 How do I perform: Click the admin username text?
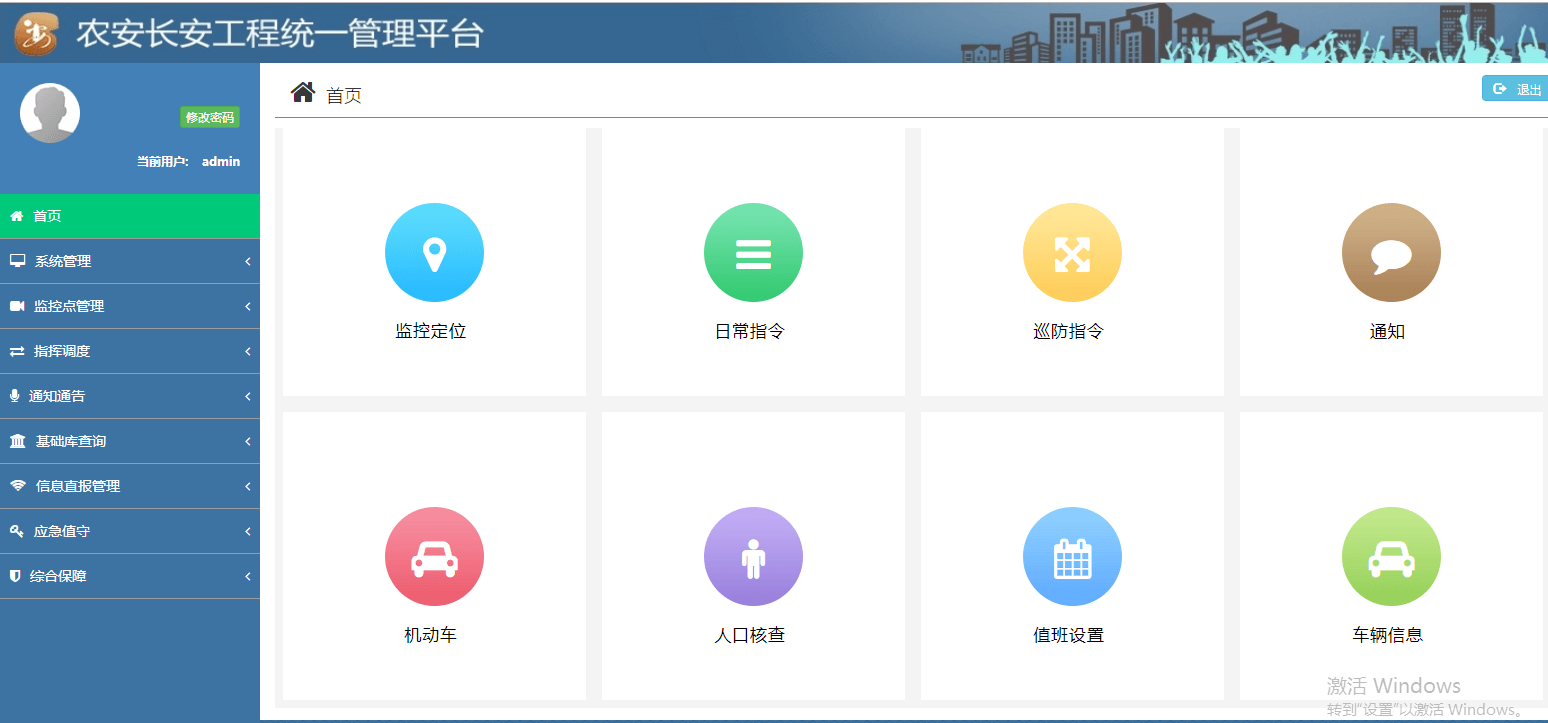point(221,161)
